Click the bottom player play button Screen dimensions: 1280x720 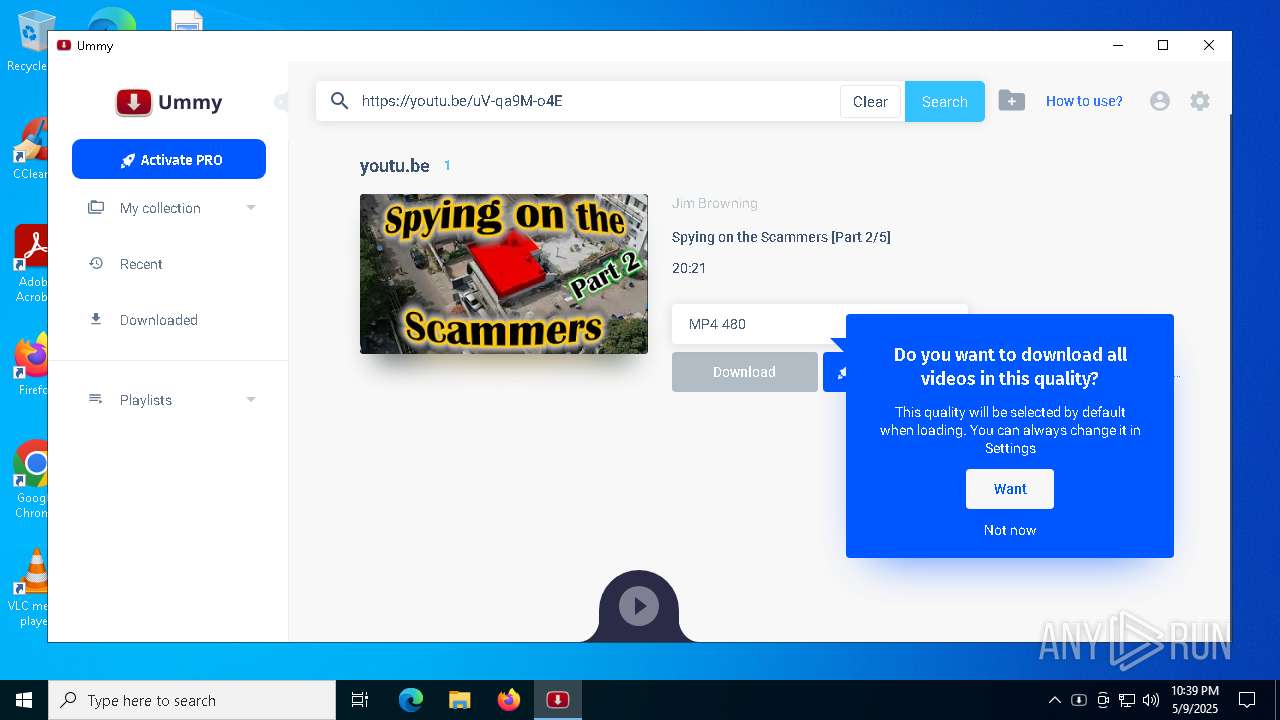[x=639, y=606]
